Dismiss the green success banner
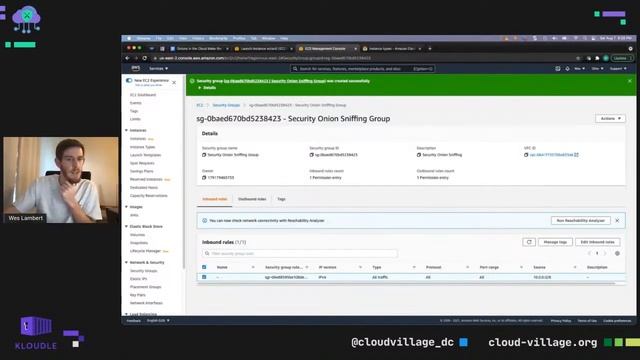 coord(630,81)
